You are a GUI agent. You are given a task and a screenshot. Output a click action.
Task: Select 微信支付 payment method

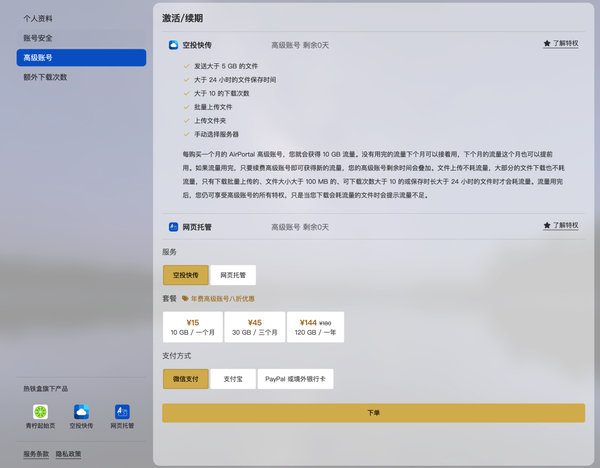[186, 379]
